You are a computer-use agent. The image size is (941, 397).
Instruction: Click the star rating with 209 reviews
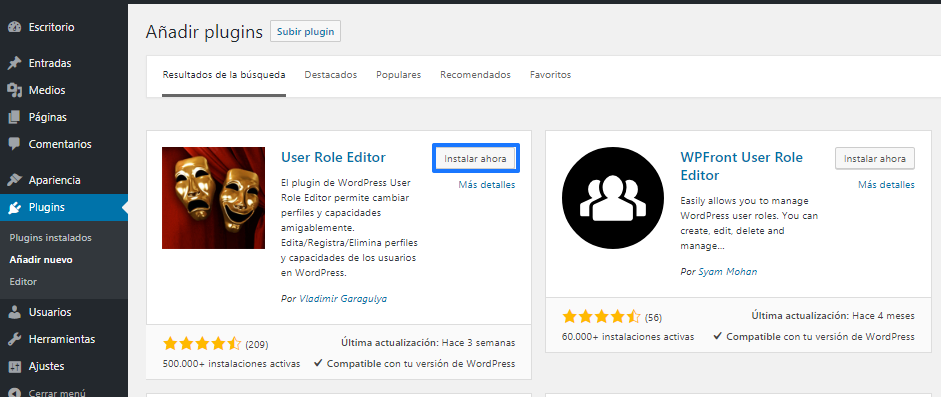coord(202,344)
